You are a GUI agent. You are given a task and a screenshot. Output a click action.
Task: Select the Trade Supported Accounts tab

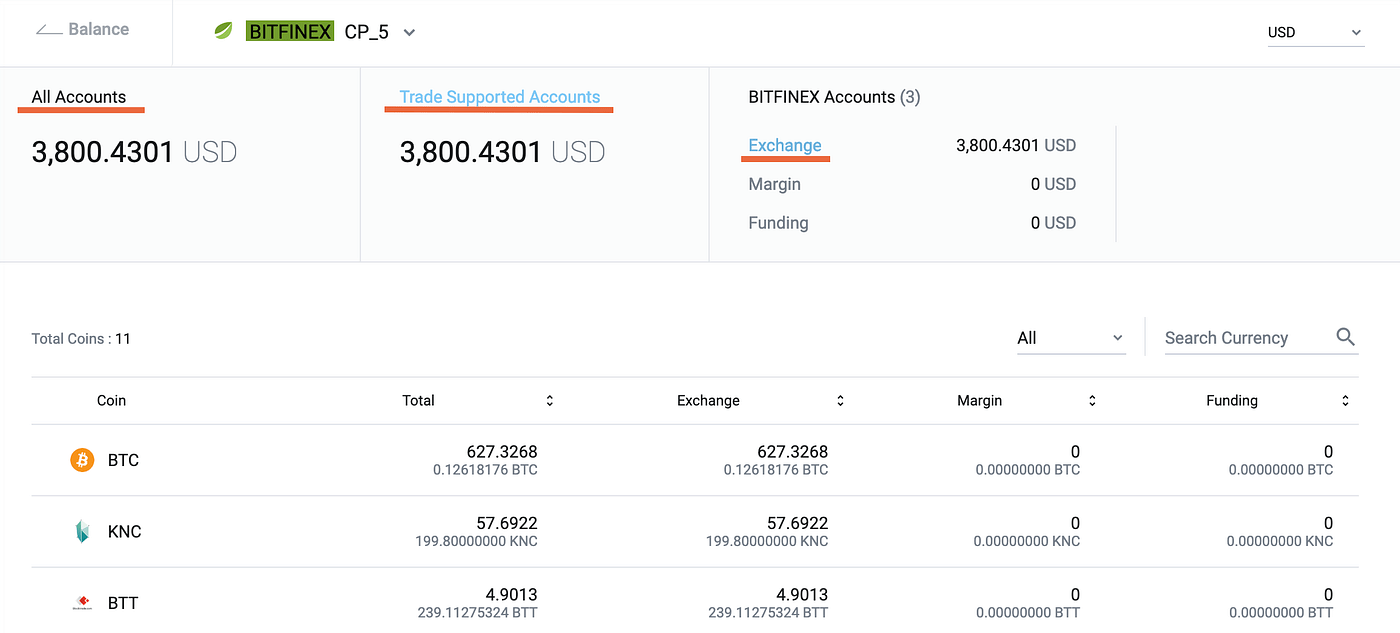[x=499, y=97]
